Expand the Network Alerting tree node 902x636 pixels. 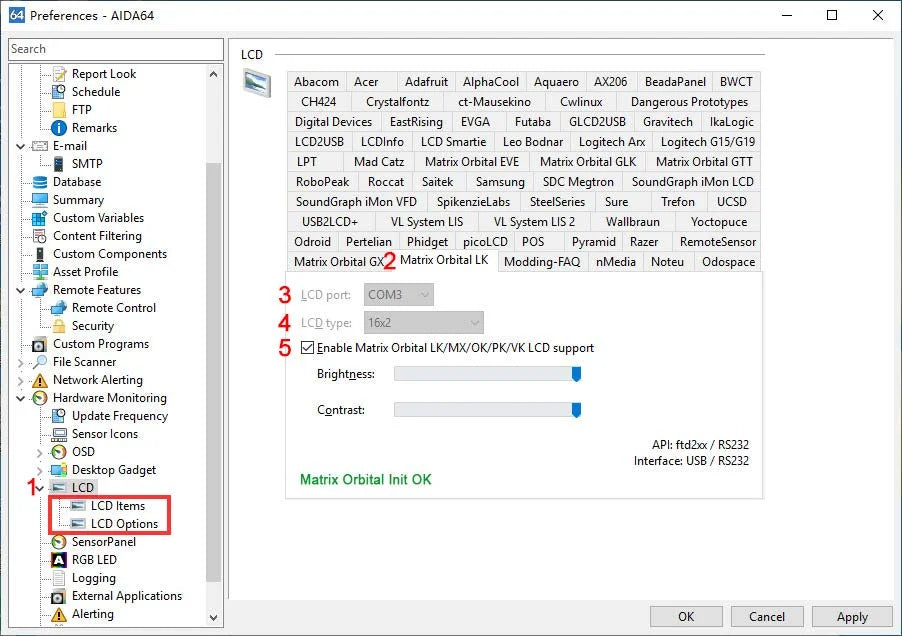21,380
